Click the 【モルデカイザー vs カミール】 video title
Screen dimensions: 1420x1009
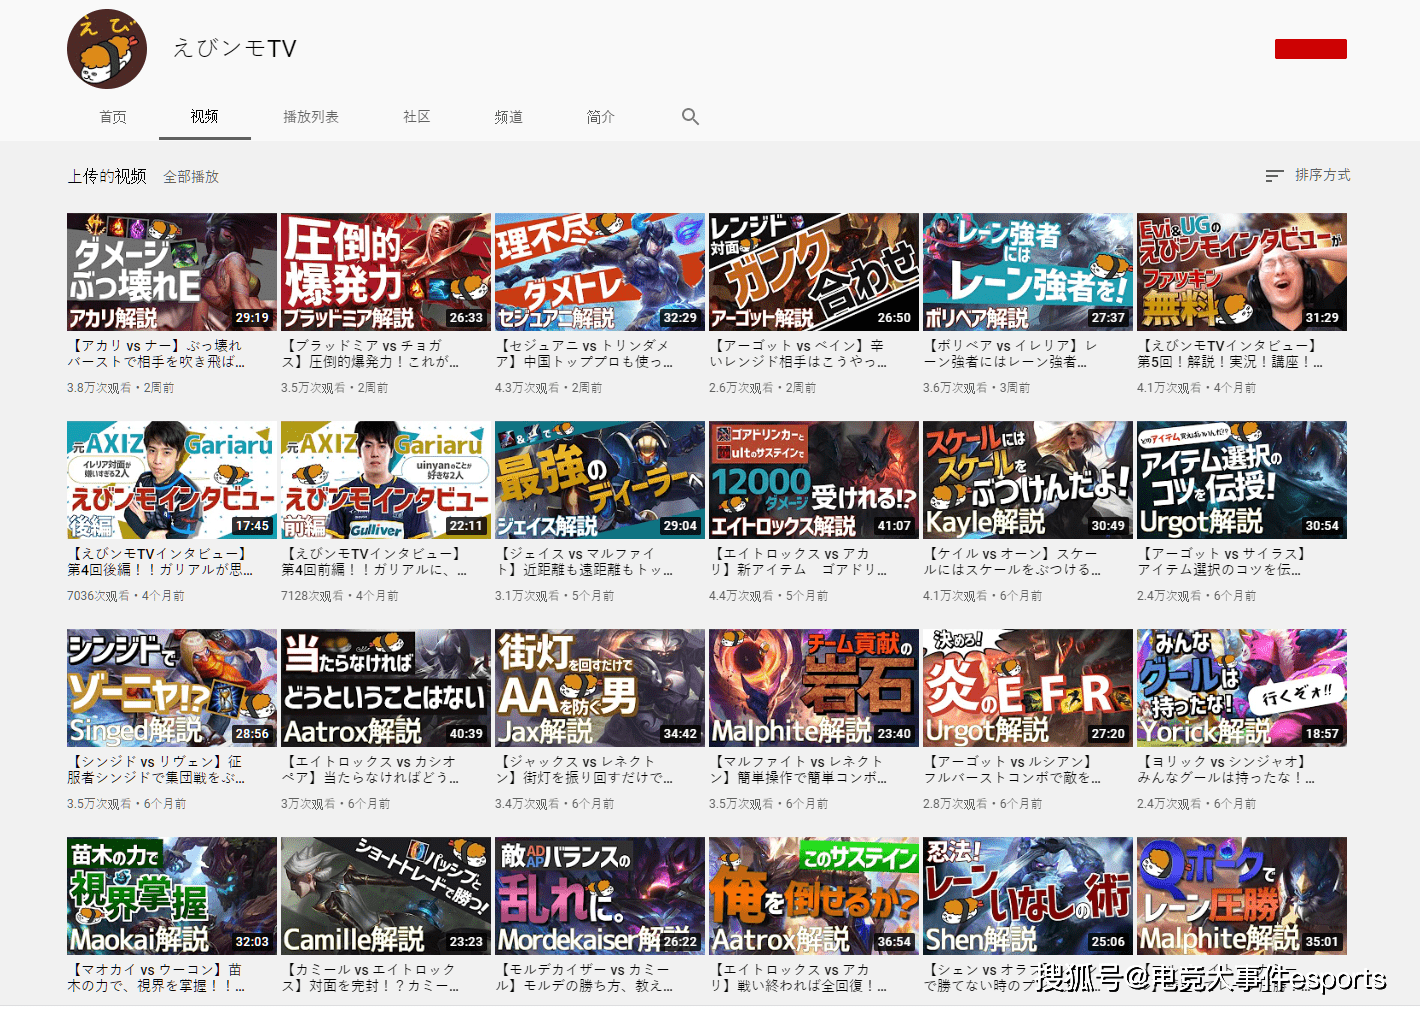(x=584, y=978)
